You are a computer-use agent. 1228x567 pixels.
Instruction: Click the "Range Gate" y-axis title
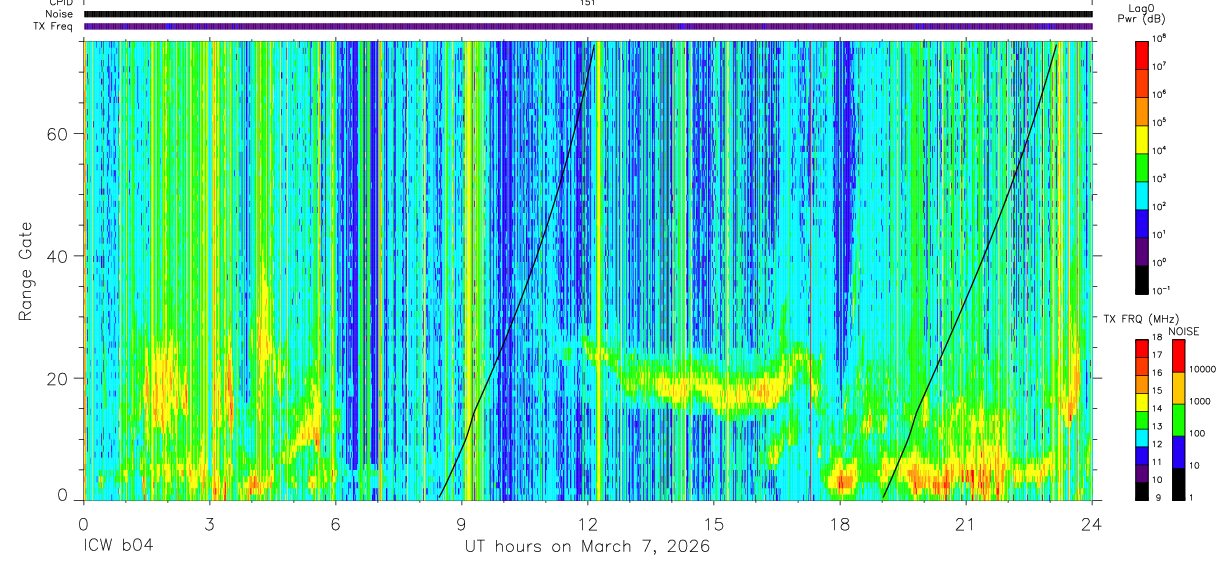tap(27, 271)
